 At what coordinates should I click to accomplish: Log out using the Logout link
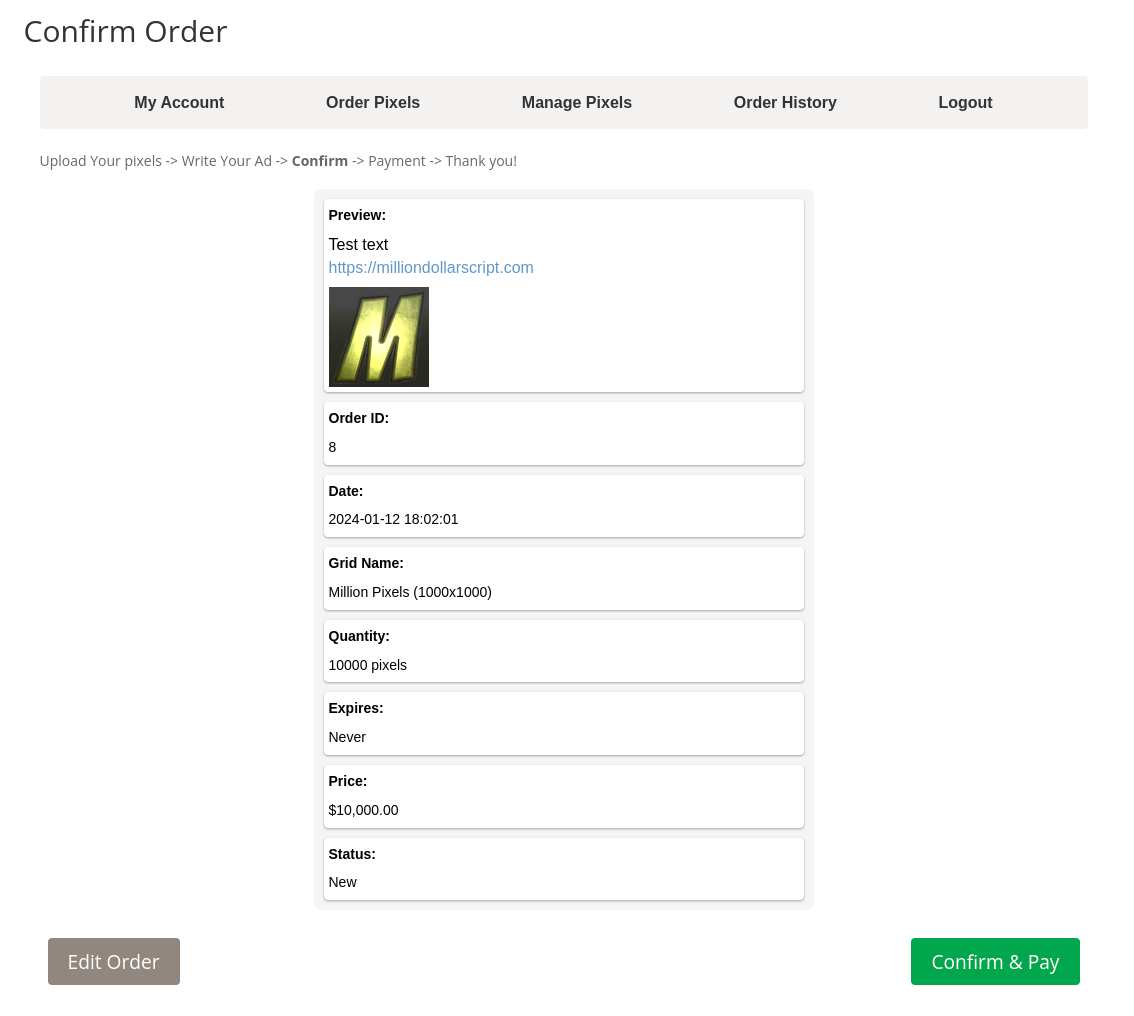pos(965,102)
